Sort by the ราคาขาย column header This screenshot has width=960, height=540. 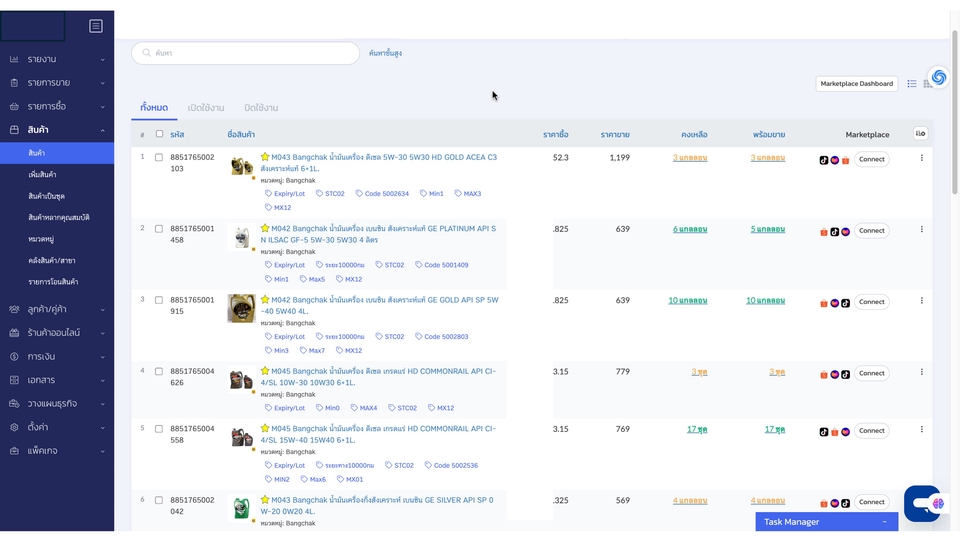(615, 135)
